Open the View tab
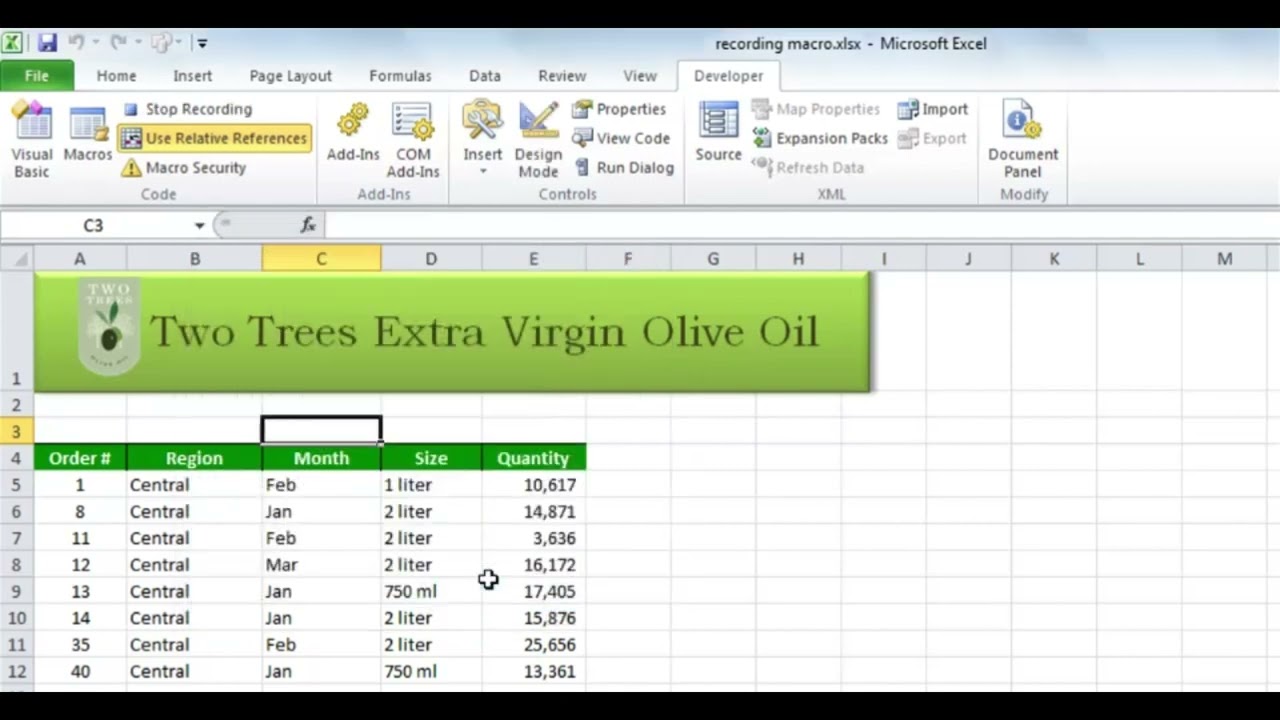The width and height of the screenshot is (1280, 720). coord(640,76)
